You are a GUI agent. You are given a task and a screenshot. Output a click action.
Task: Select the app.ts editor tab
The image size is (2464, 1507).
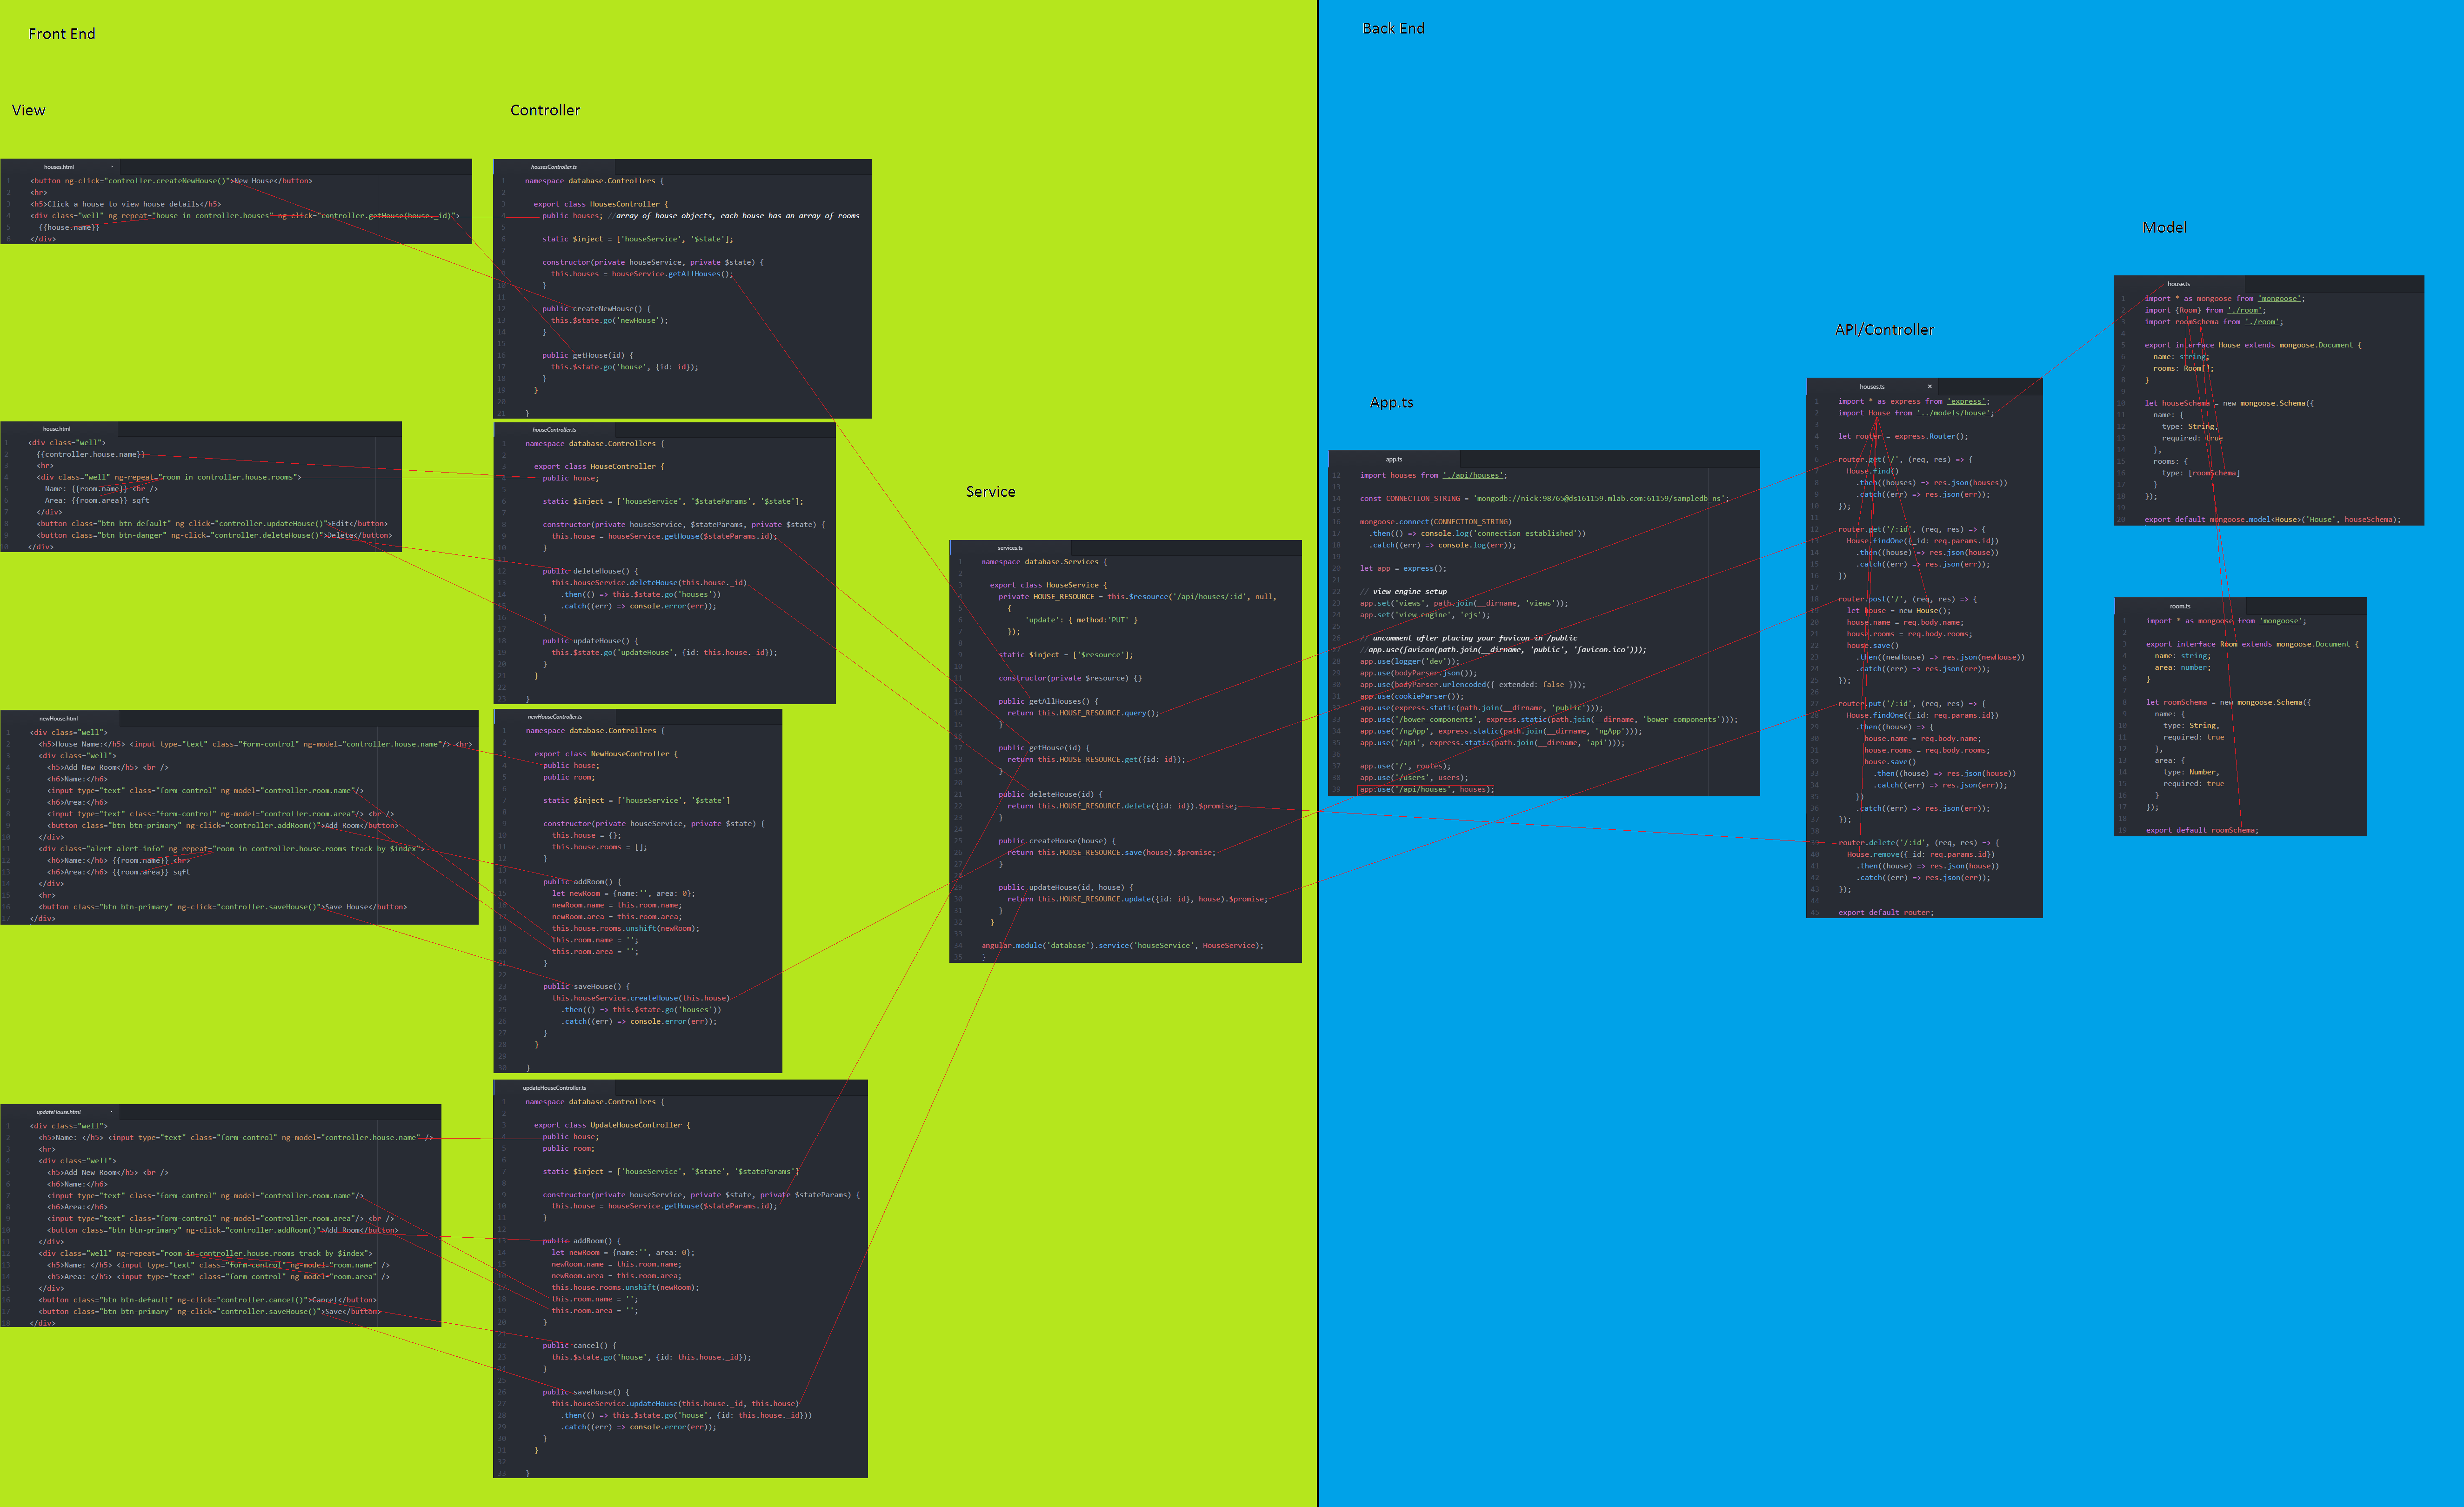tap(1393, 460)
